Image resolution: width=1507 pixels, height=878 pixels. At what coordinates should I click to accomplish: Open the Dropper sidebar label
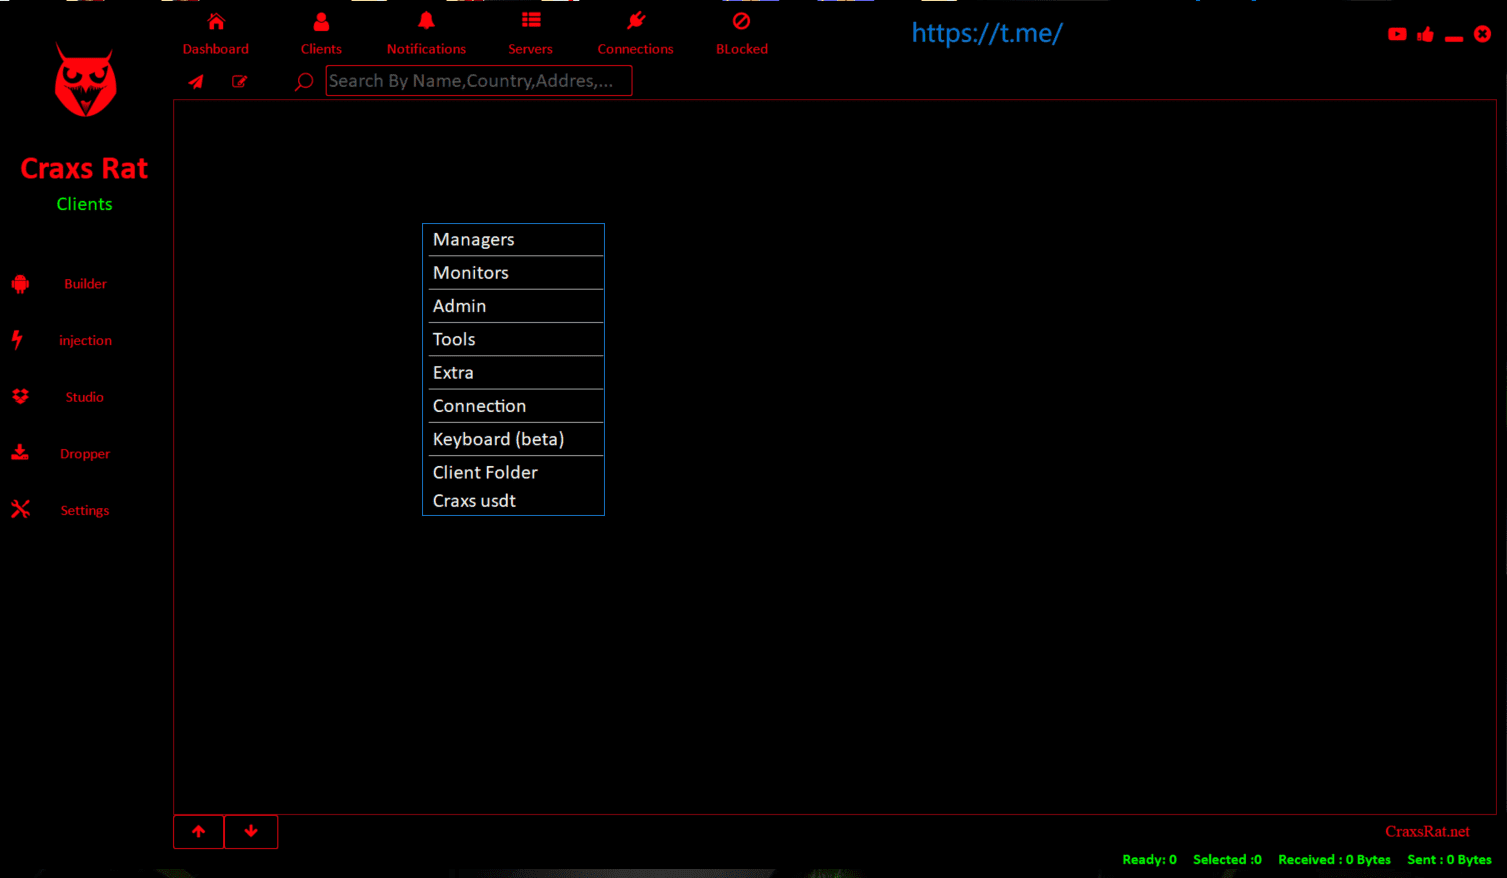click(x=85, y=454)
